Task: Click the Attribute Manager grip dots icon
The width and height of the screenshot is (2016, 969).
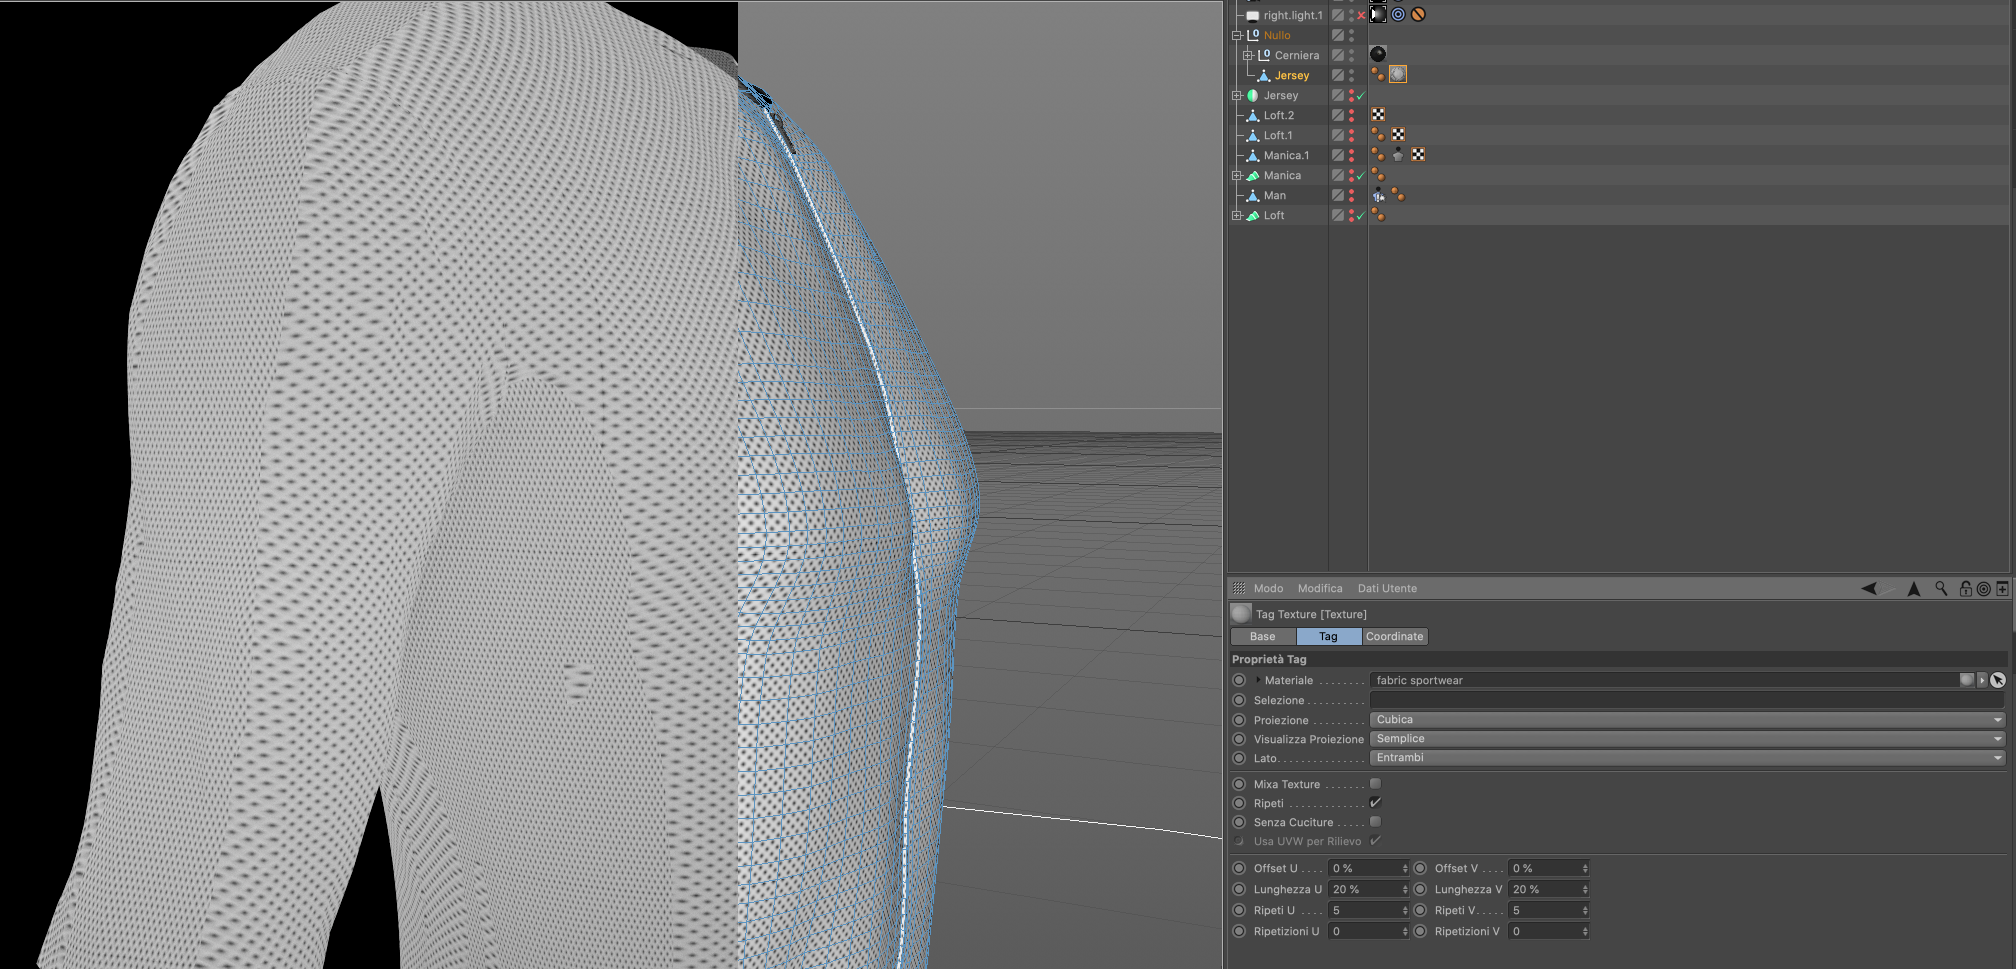Action: tap(1239, 588)
